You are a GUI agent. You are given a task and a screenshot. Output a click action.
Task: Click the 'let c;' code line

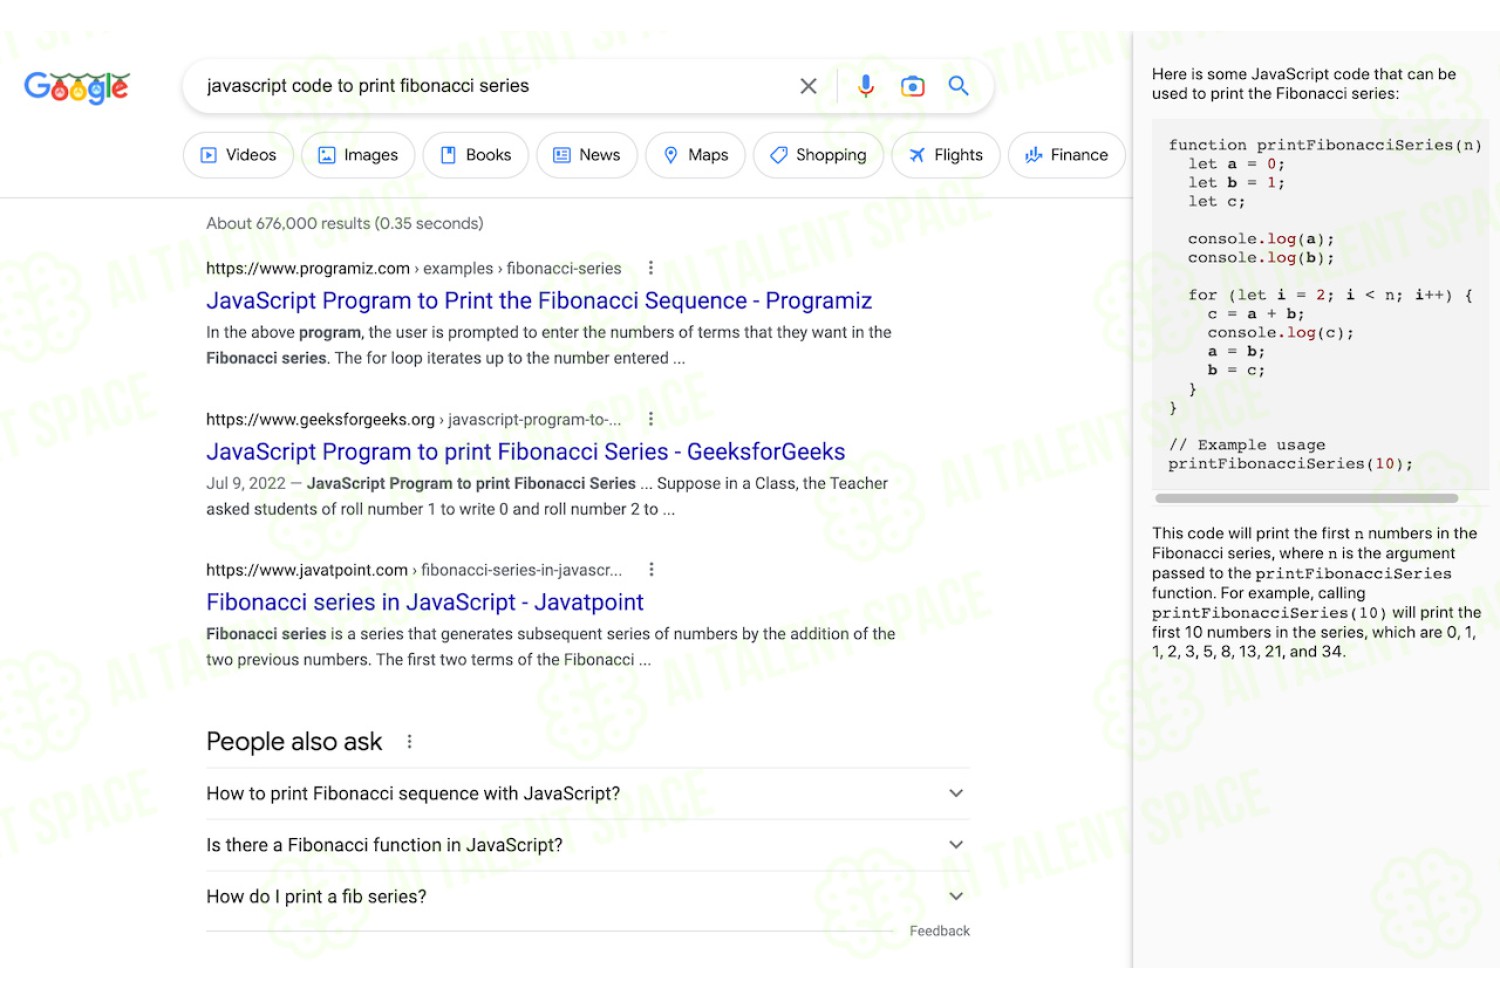coord(1216,202)
